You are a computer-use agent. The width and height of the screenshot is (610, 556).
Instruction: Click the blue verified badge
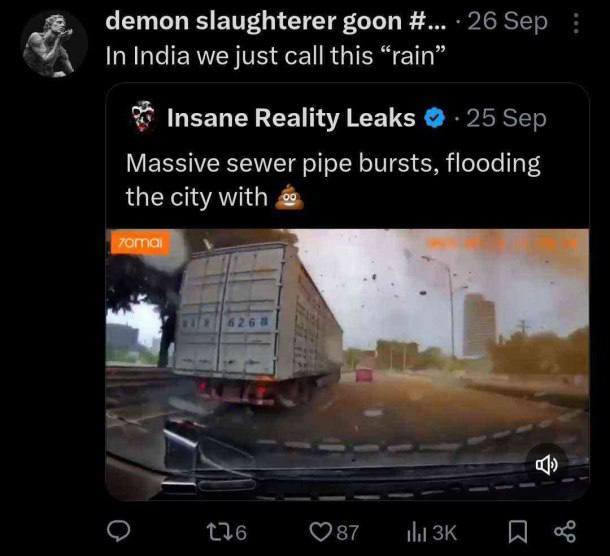434,118
